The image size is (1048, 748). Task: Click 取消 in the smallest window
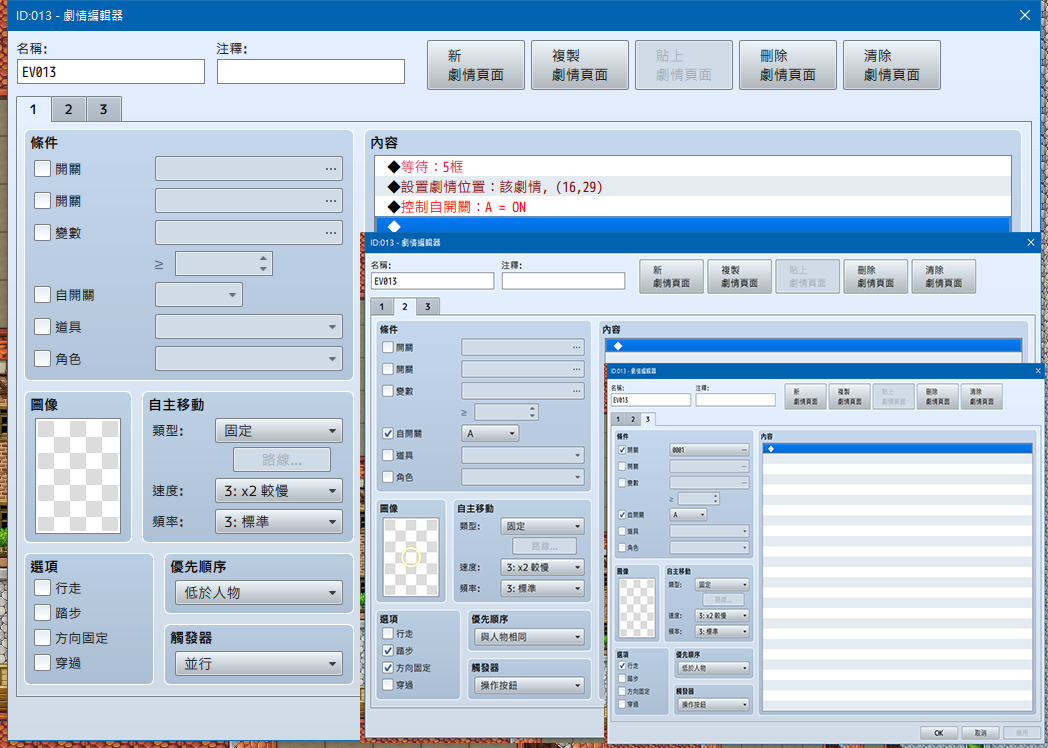point(980,733)
